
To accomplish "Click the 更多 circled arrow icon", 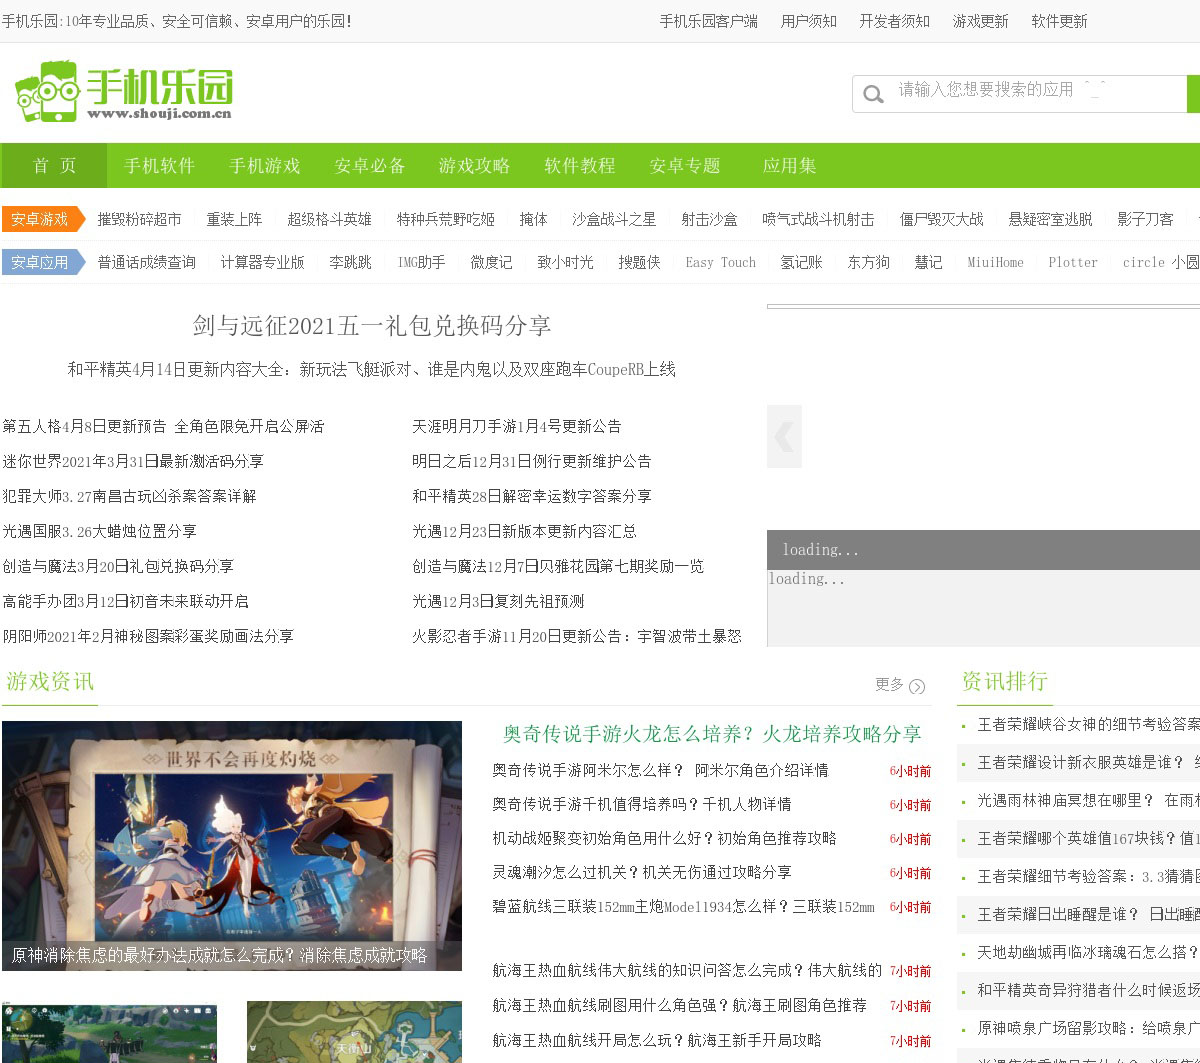I will coord(917,686).
